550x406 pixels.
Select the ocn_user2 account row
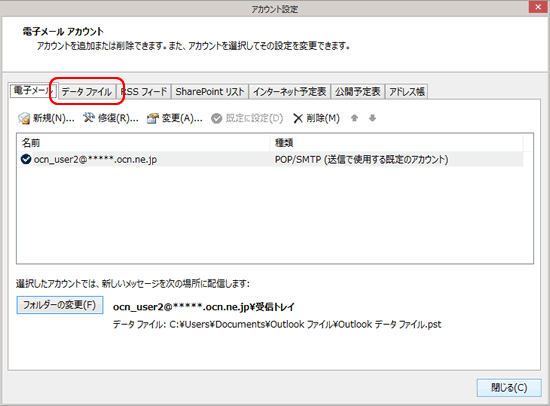(270, 159)
